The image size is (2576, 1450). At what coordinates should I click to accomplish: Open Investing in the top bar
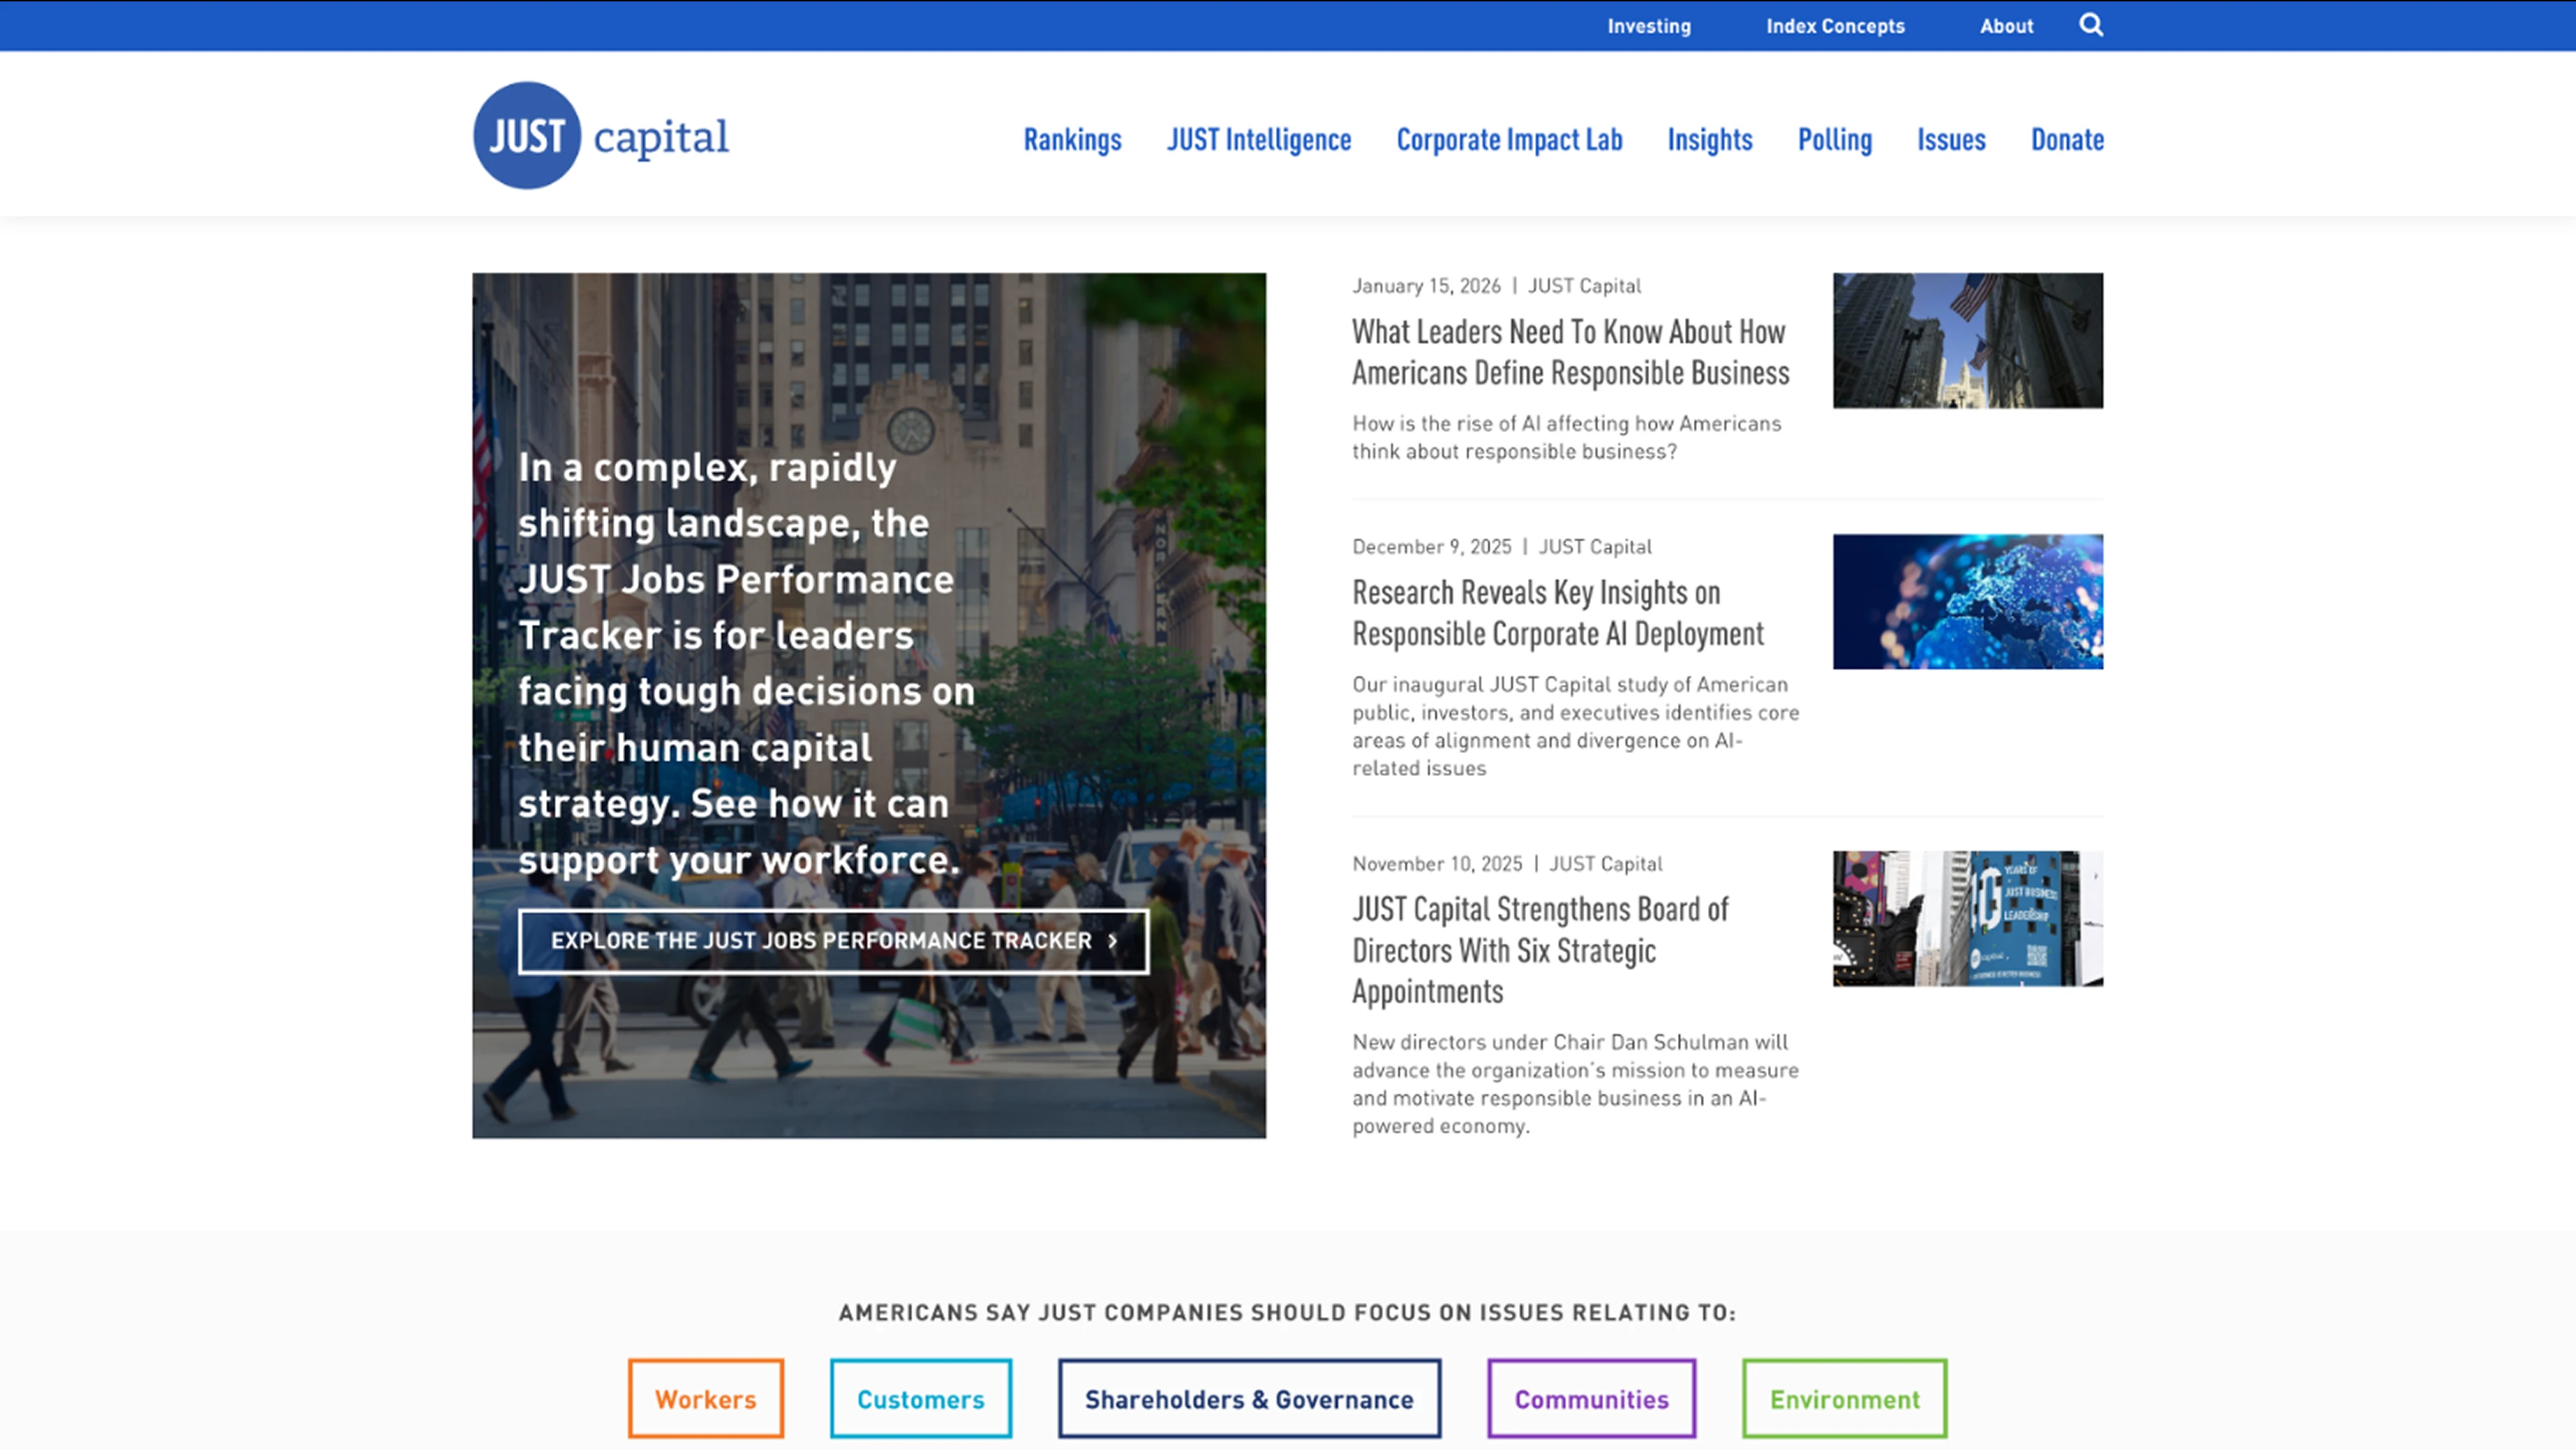pyautogui.click(x=1649, y=26)
